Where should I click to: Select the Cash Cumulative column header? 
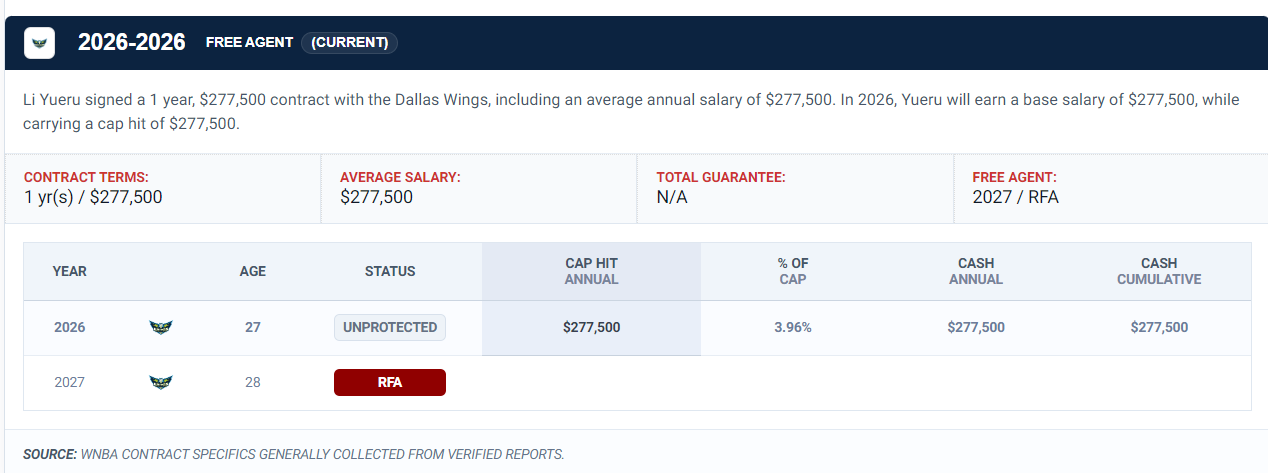click(x=1159, y=271)
